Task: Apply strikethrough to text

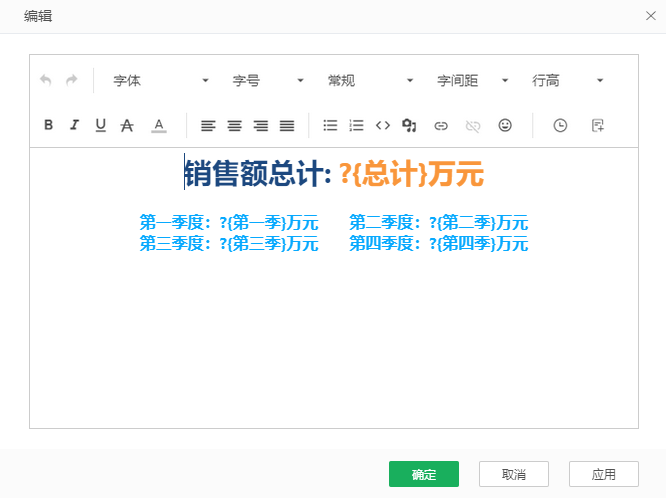Action: [127, 125]
